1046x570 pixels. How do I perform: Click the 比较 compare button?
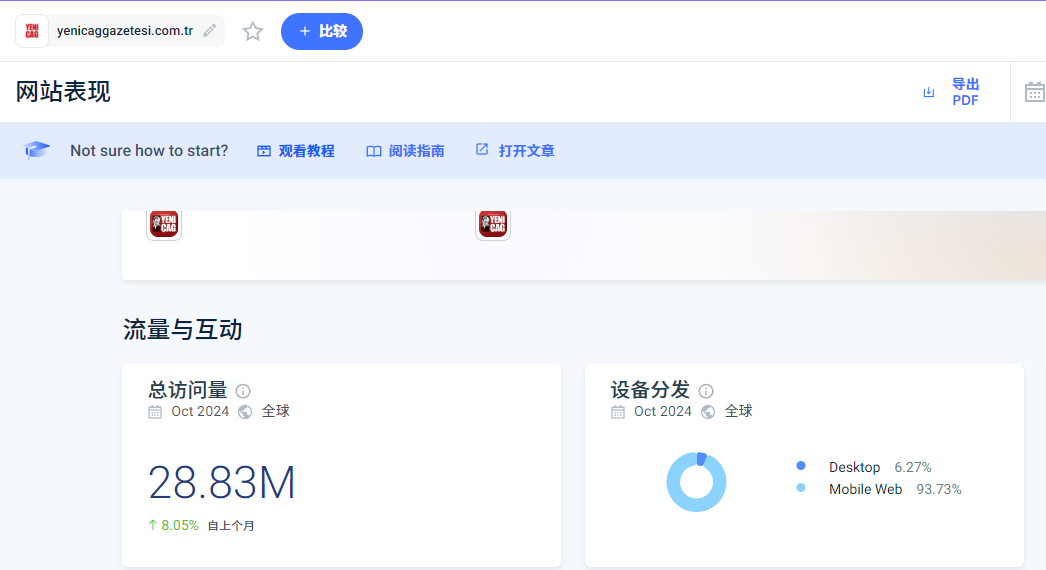322,31
